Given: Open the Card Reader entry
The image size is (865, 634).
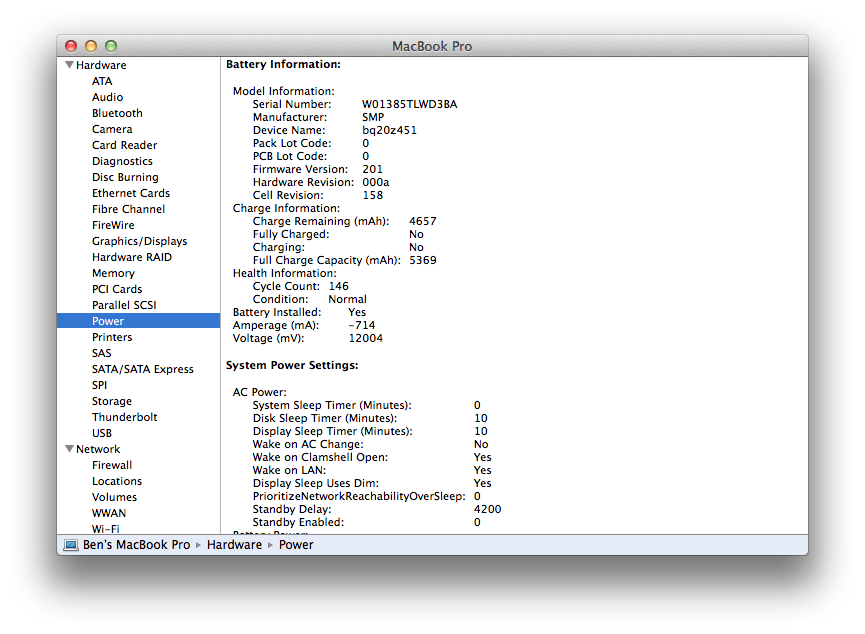Looking at the screenshot, I should [x=125, y=145].
